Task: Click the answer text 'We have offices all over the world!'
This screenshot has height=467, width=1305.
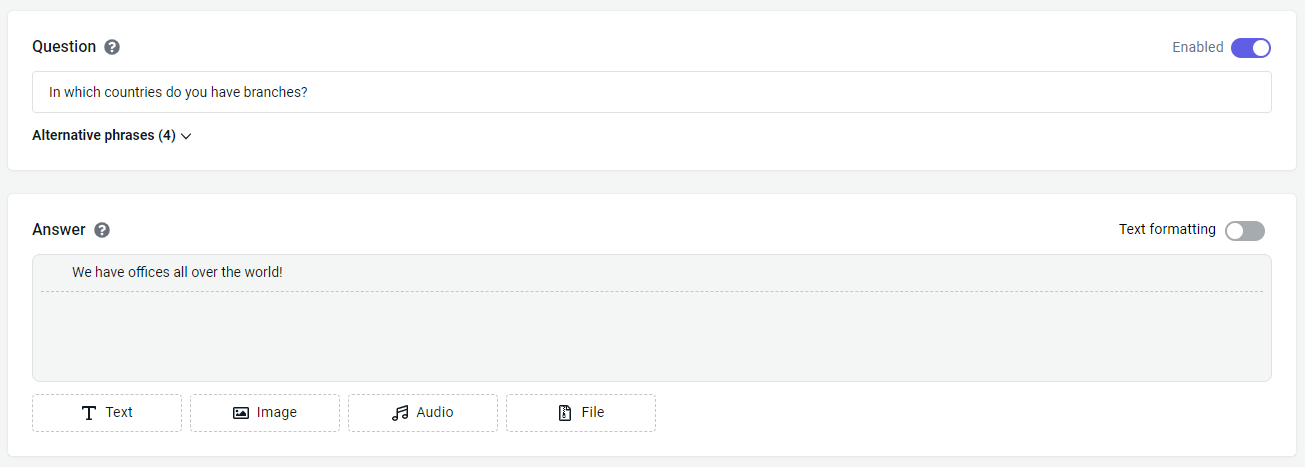Action: (x=178, y=272)
